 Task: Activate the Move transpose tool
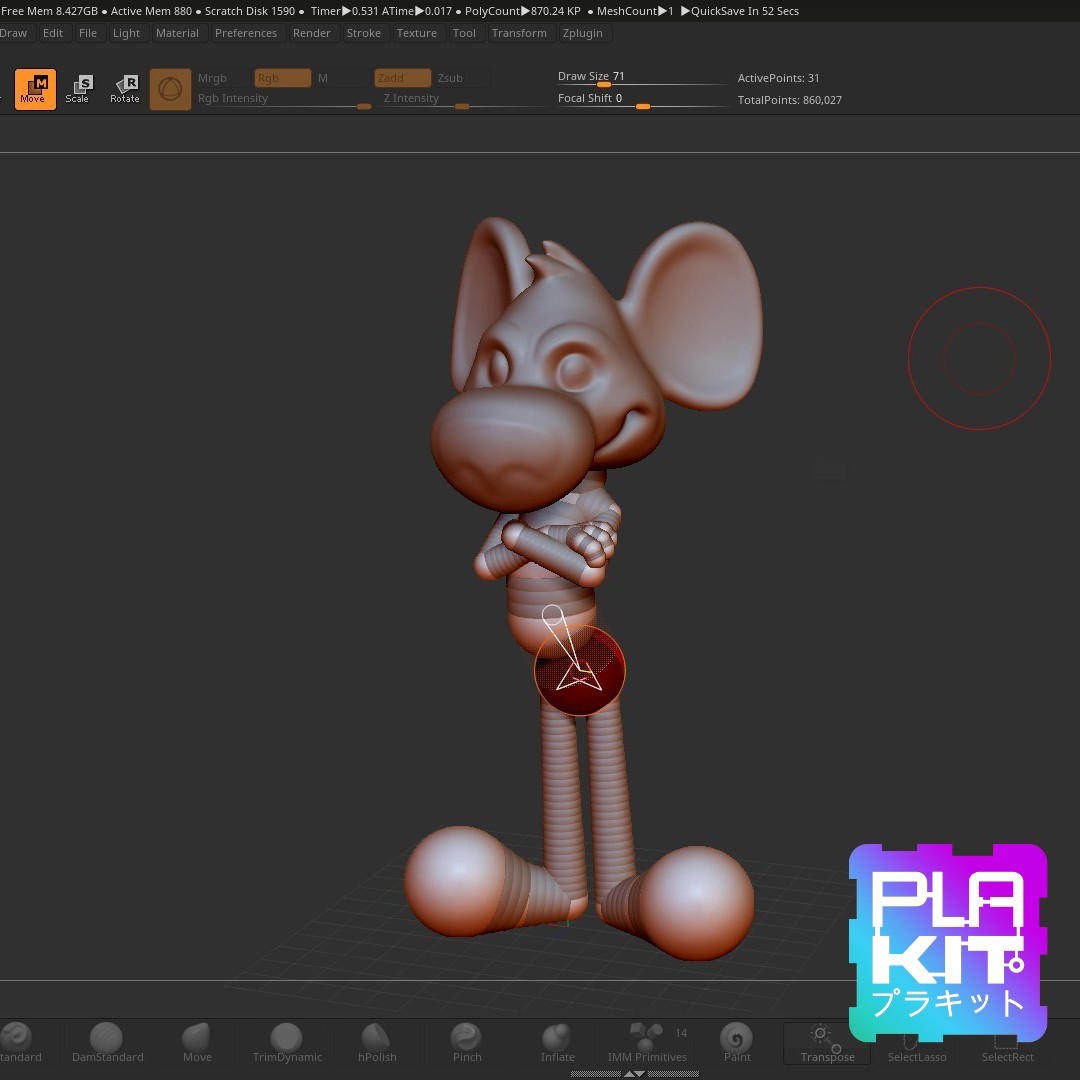pyautogui.click(x=35, y=89)
